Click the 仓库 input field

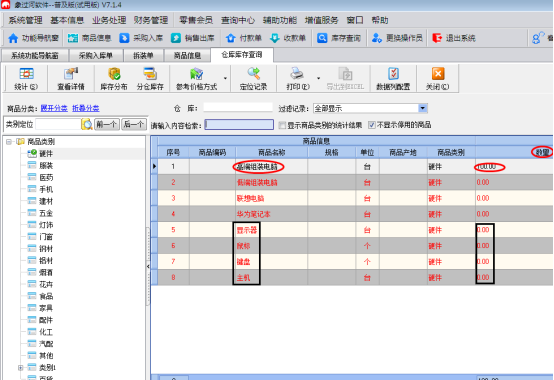(x=238, y=108)
